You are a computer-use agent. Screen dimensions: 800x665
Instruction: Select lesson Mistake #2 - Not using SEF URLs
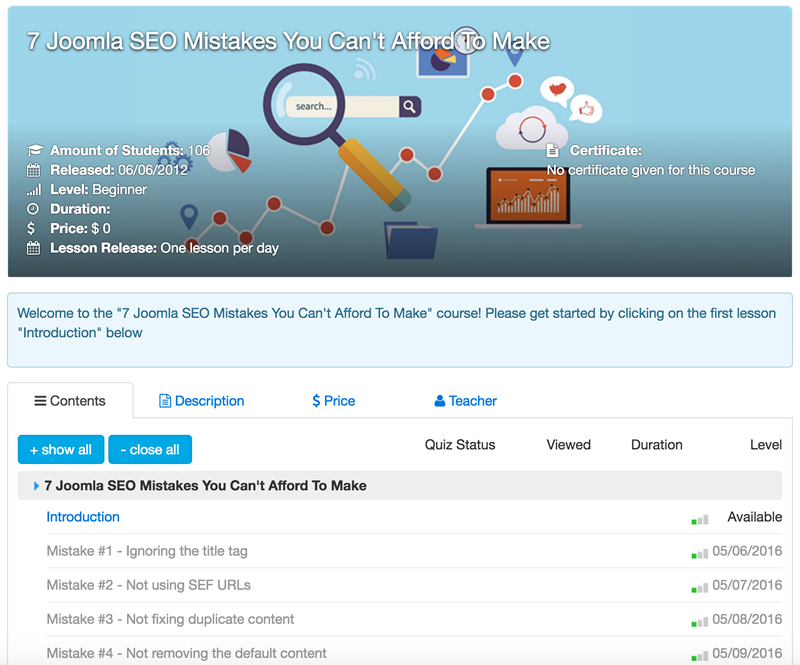pos(148,585)
